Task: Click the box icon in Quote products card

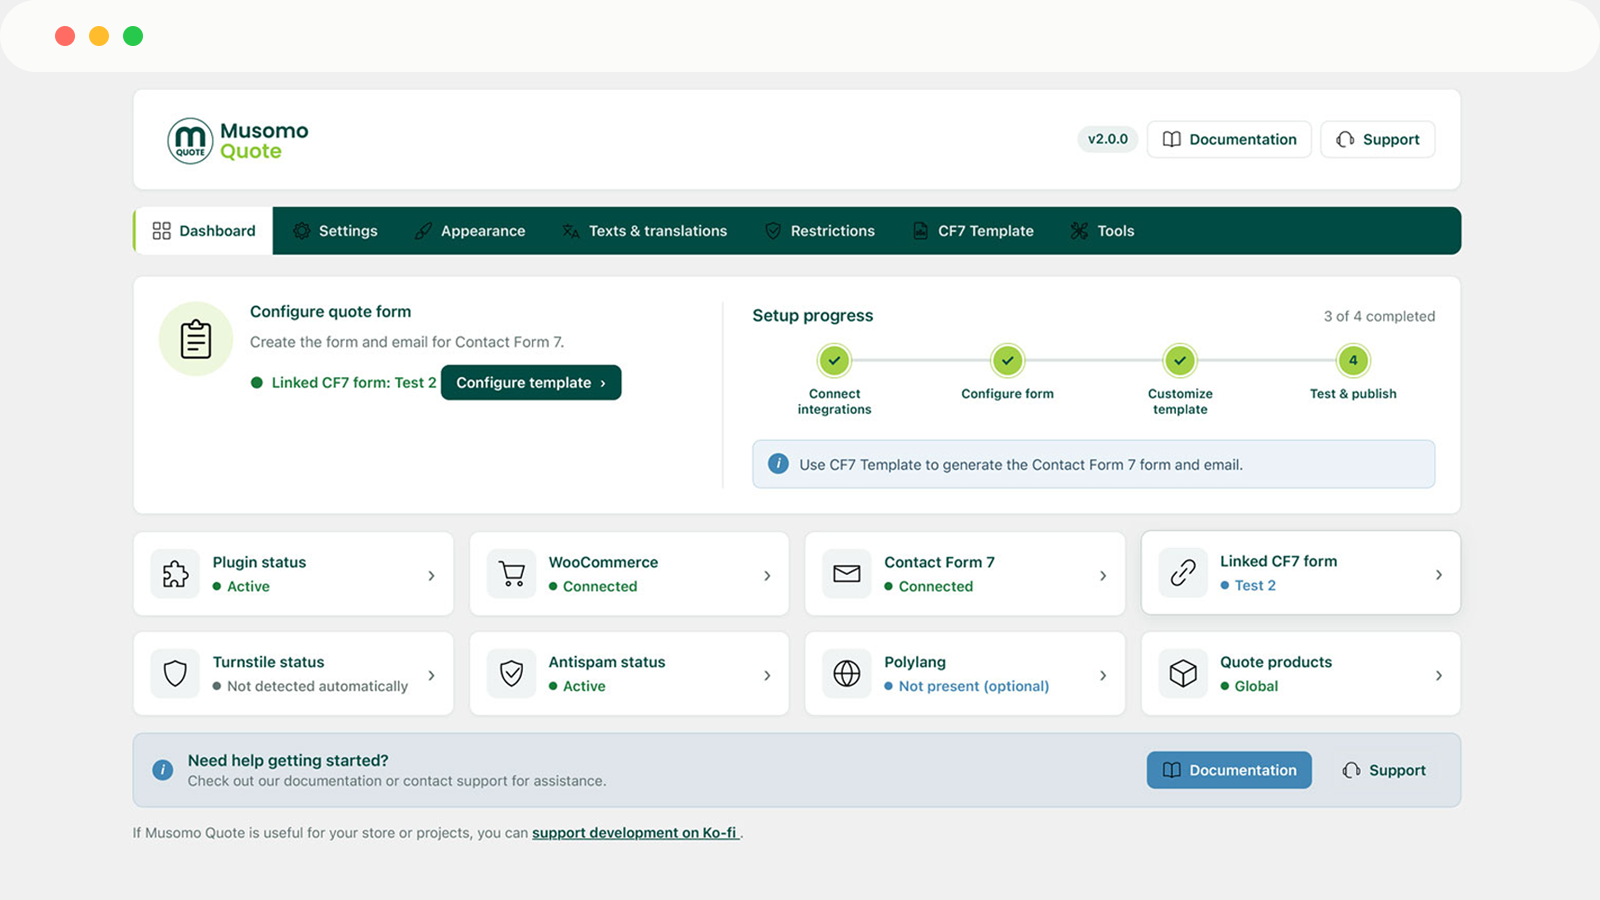Action: (1183, 674)
